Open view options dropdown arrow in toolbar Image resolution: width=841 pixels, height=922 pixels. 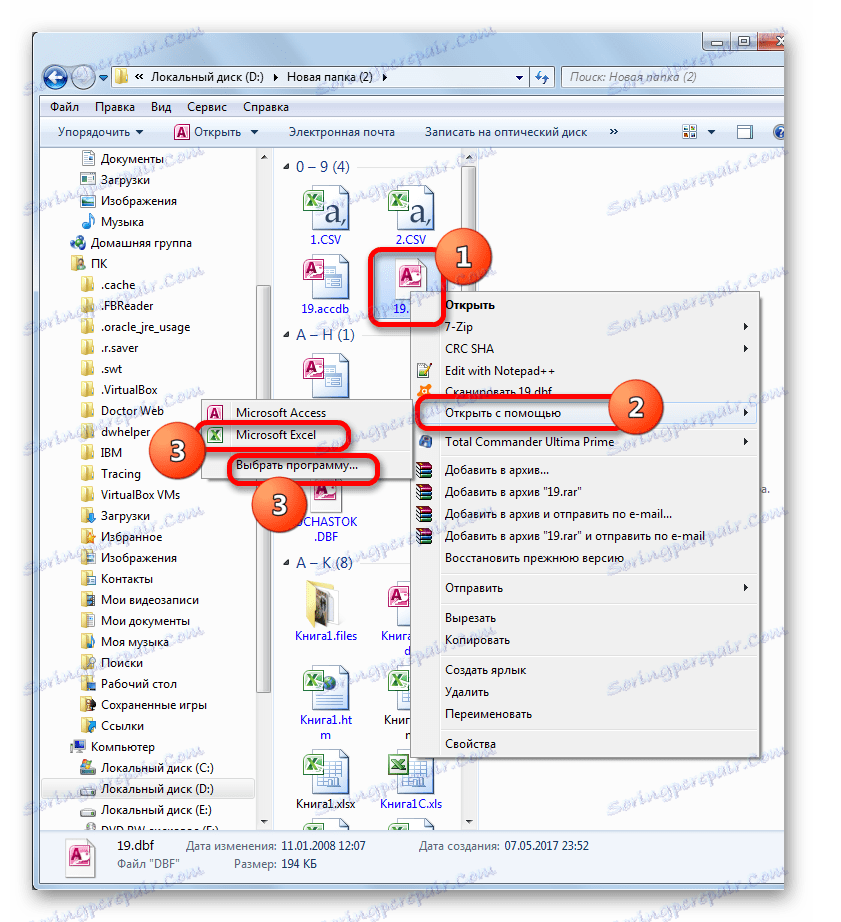point(712,132)
